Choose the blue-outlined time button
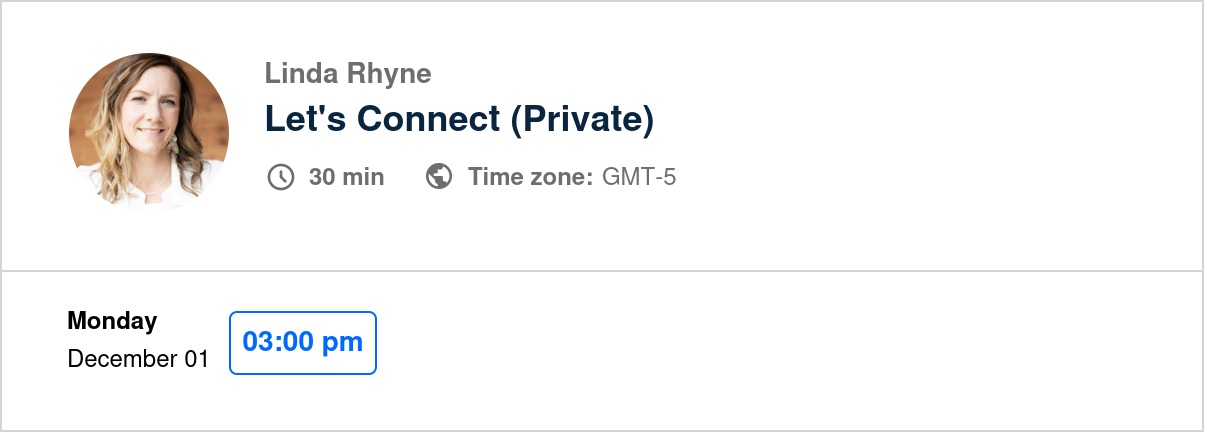 tap(303, 342)
